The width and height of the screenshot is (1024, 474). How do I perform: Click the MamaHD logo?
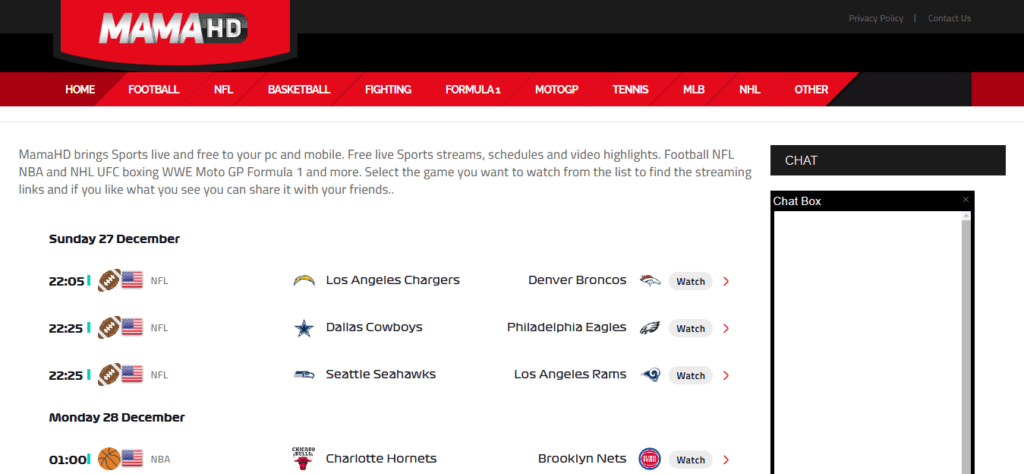pos(174,29)
